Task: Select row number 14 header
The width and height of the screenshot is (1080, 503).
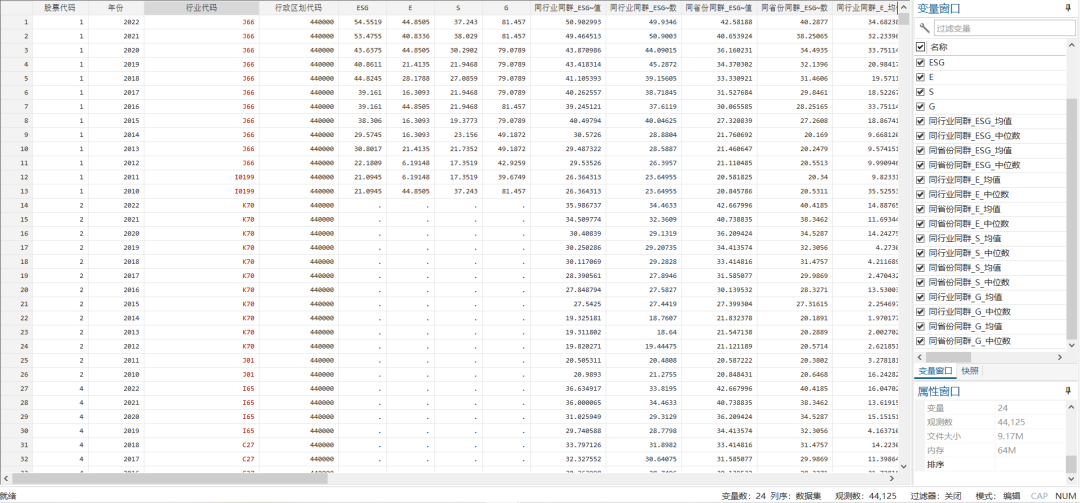Action: [16, 205]
